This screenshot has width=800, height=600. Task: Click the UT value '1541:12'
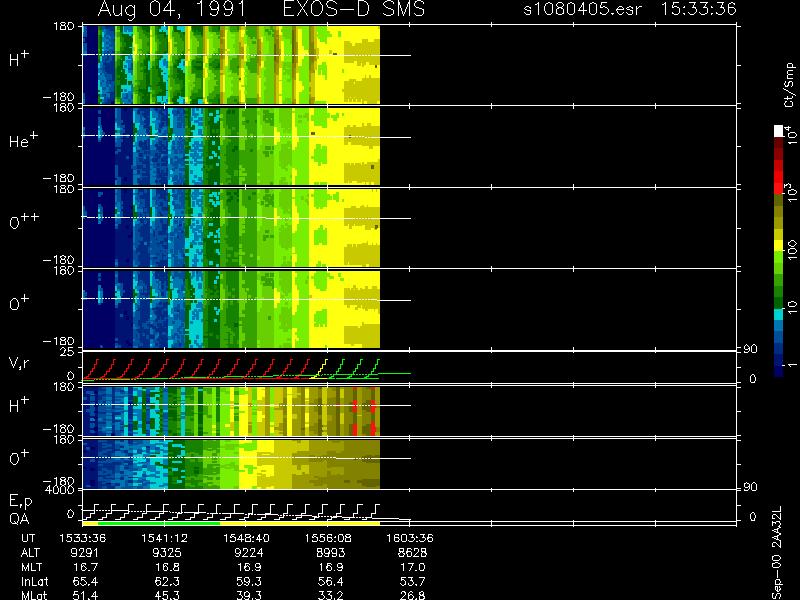tap(164, 538)
